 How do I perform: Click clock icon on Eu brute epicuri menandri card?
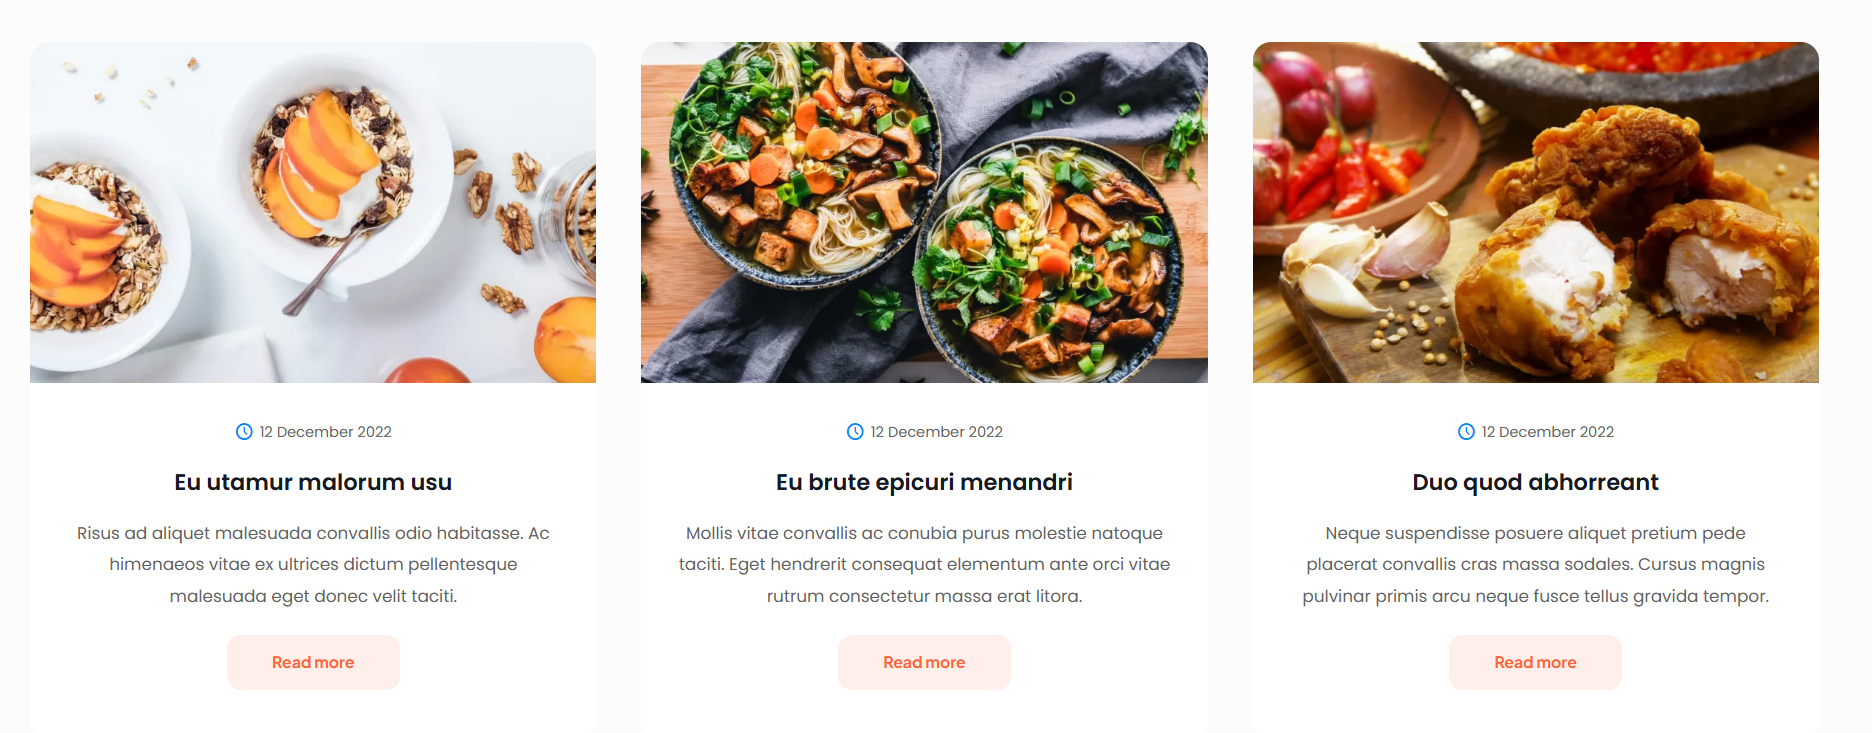(x=855, y=432)
